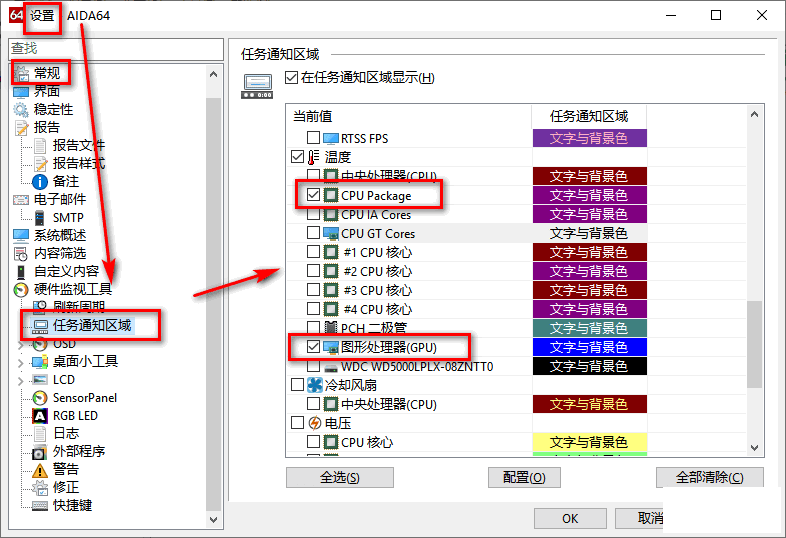The image size is (786, 538).
Task: Select 报告文件 tree item
Action: pos(79,145)
